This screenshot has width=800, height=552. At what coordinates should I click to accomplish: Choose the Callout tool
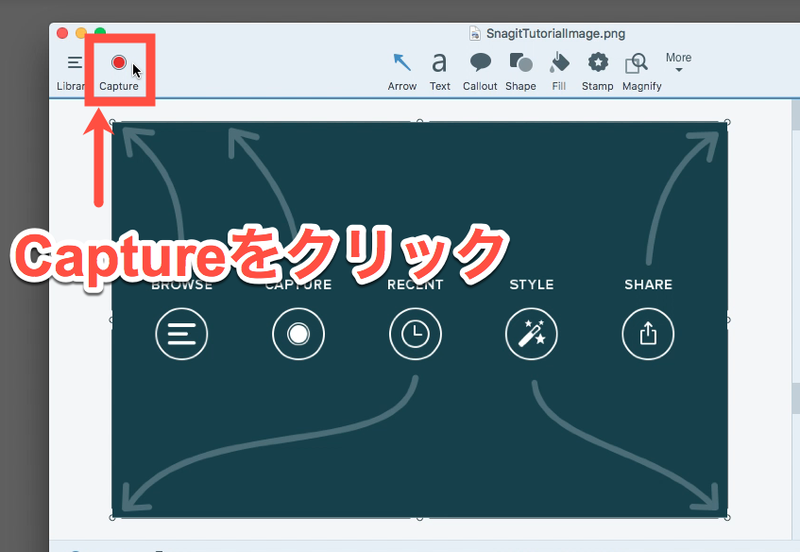click(x=480, y=71)
